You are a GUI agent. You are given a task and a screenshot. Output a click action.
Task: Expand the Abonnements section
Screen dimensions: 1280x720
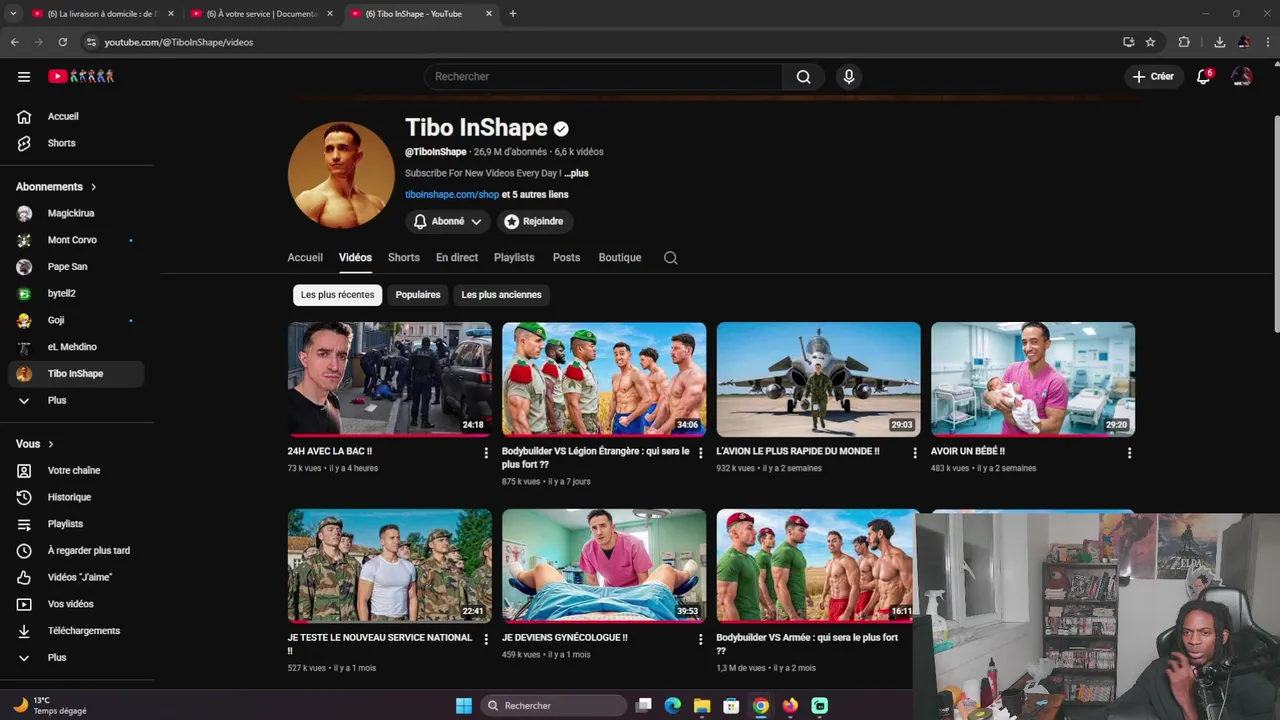56,187
